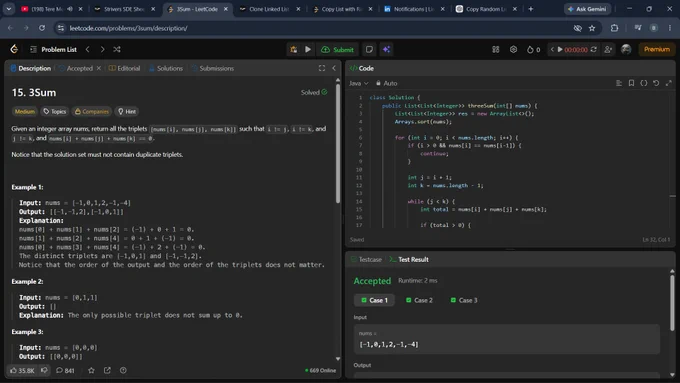This screenshot has height=383, width=680.
Task: Switch to the Description tab
Action: 30,68
